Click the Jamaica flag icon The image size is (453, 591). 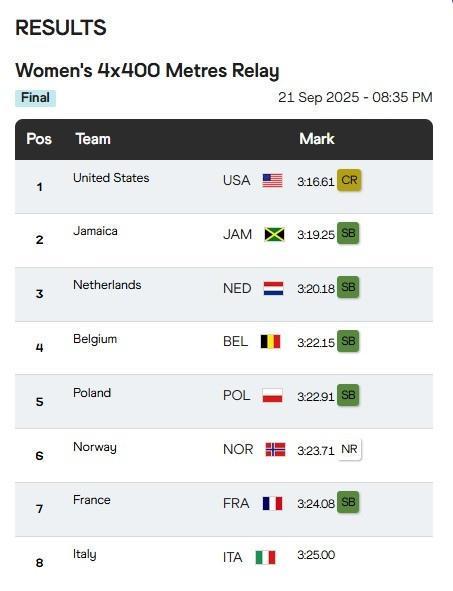pyautogui.click(x=274, y=234)
